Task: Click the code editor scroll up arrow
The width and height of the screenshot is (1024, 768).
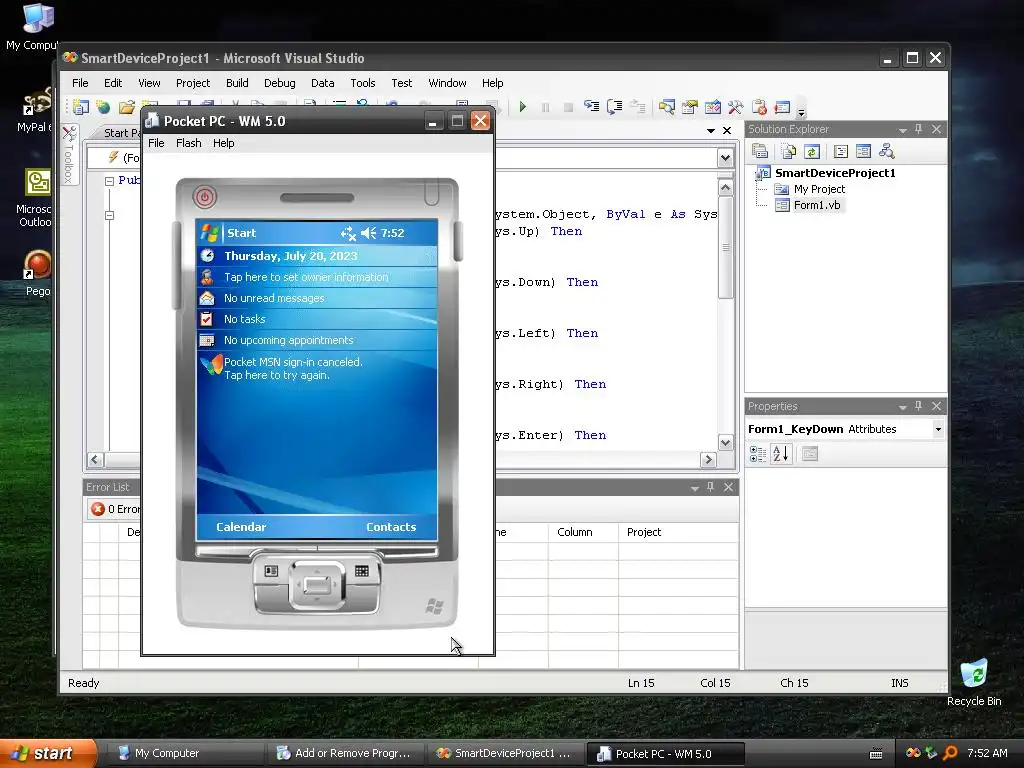Action: coord(726,188)
